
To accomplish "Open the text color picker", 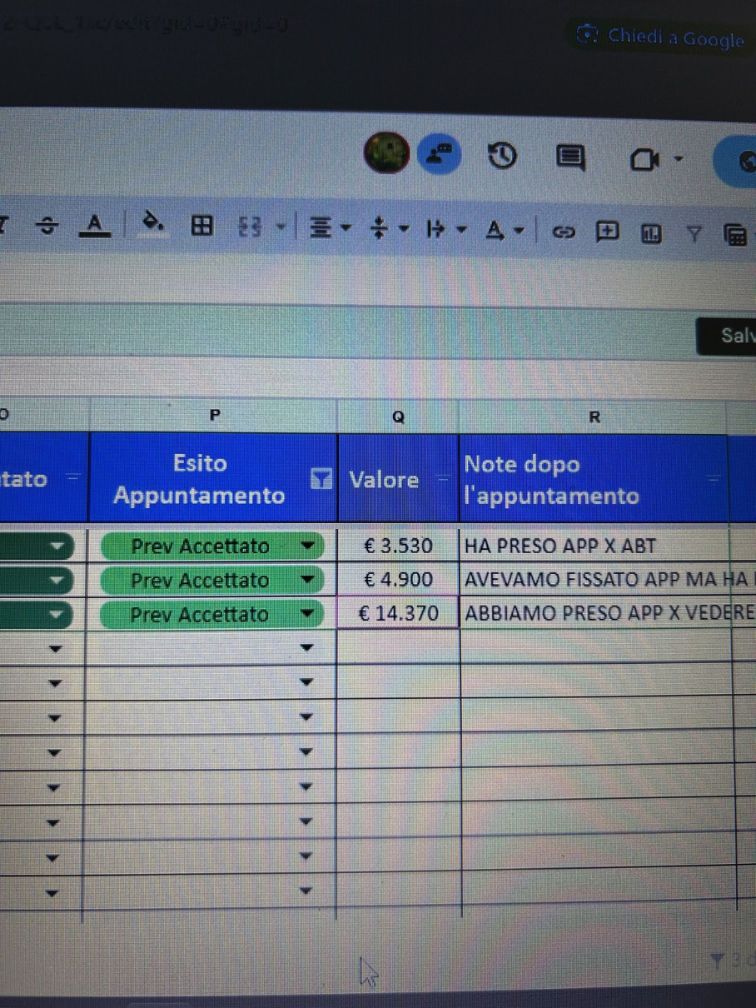I will (94, 225).
